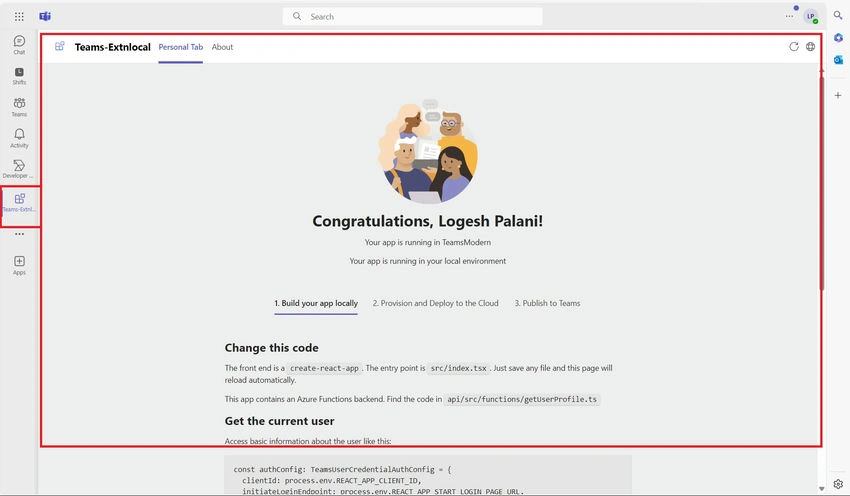
Task: Click the 'Change this code' heading
Action: pyautogui.click(x=272, y=348)
